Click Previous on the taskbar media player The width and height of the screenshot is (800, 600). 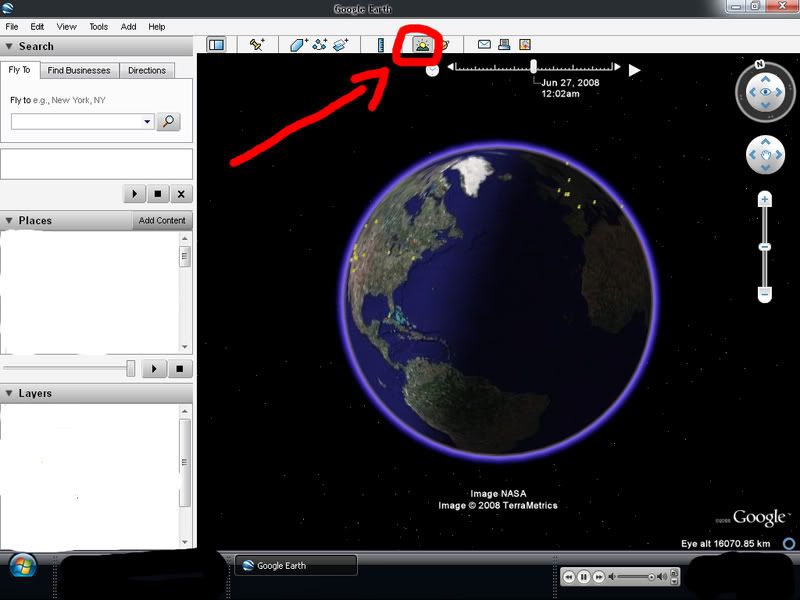click(x=568, y=577)
